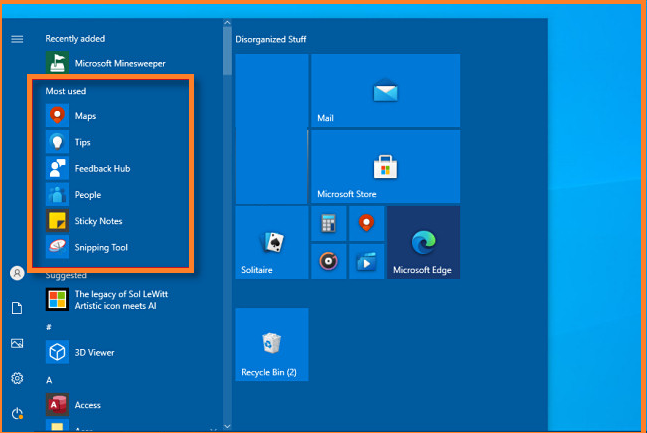647x433 pixels.
Task: Open the small Maps tile
Action: click(x=366, y=224)
